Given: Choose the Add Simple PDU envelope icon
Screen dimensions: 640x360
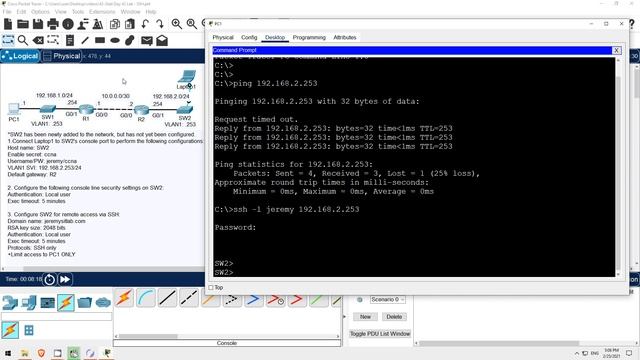Looking at the screenshot, I should tap(147, 40).
